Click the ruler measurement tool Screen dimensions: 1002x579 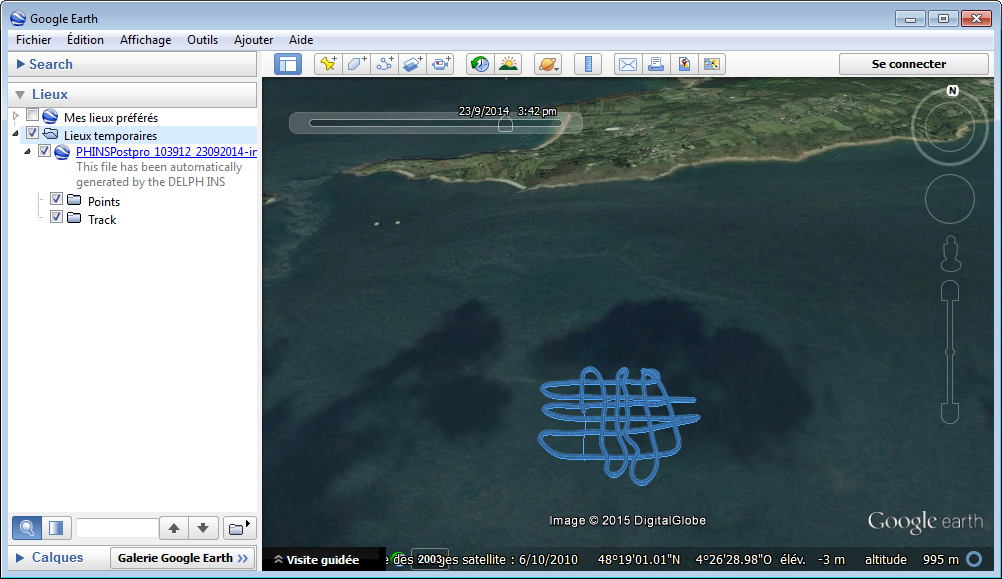pyautogui.click(x=588, y=64)
